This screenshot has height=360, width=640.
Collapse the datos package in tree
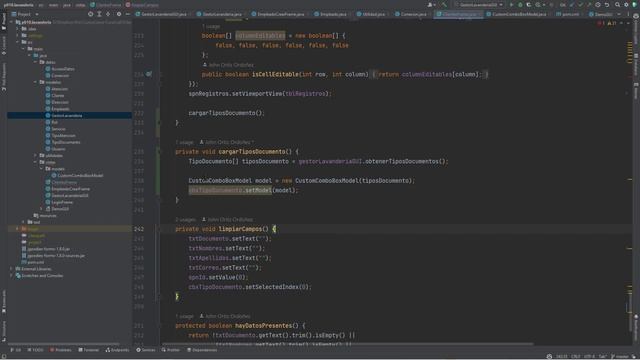[36, 62]
